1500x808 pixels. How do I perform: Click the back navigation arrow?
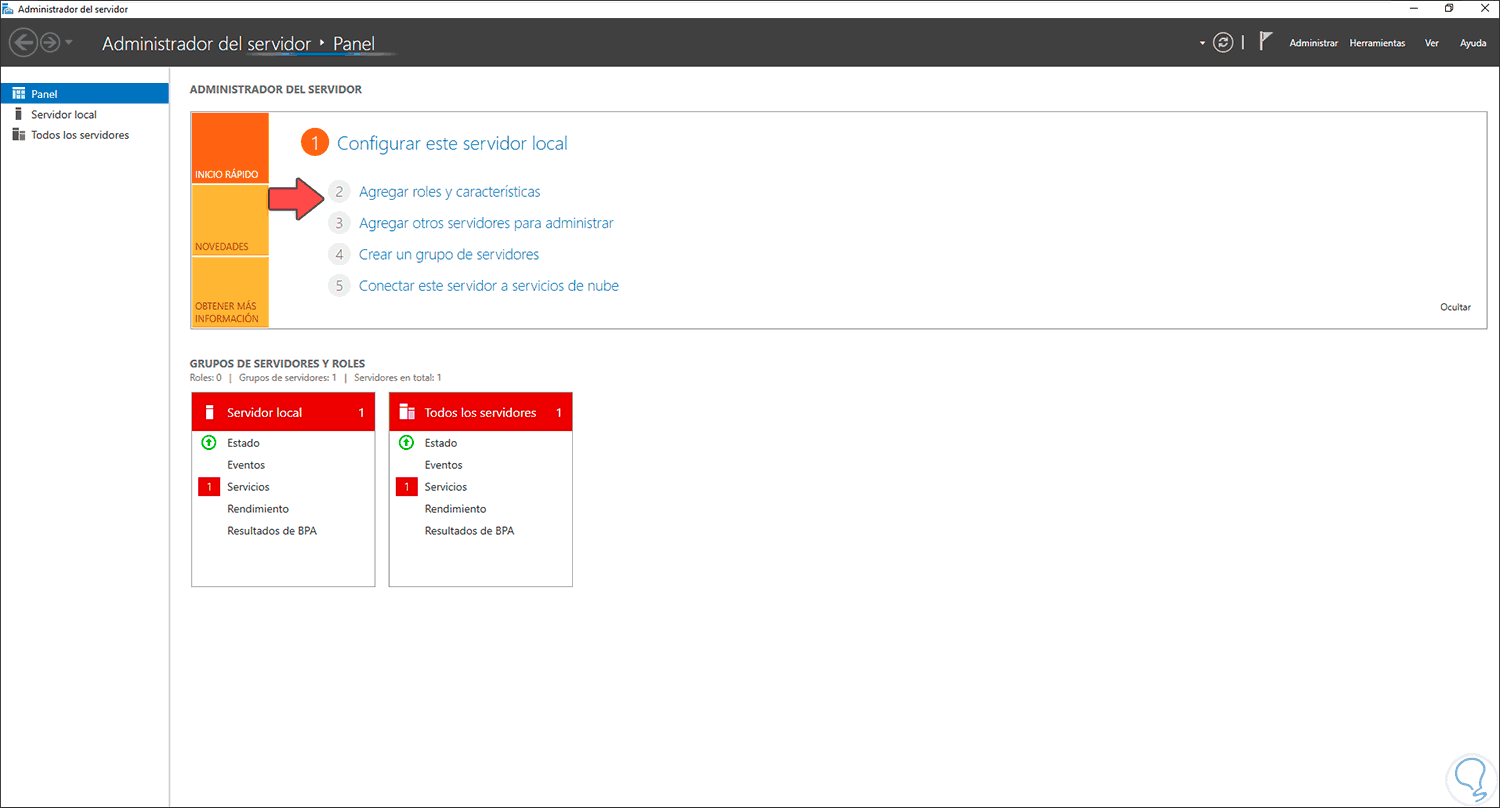pos(23,42)
